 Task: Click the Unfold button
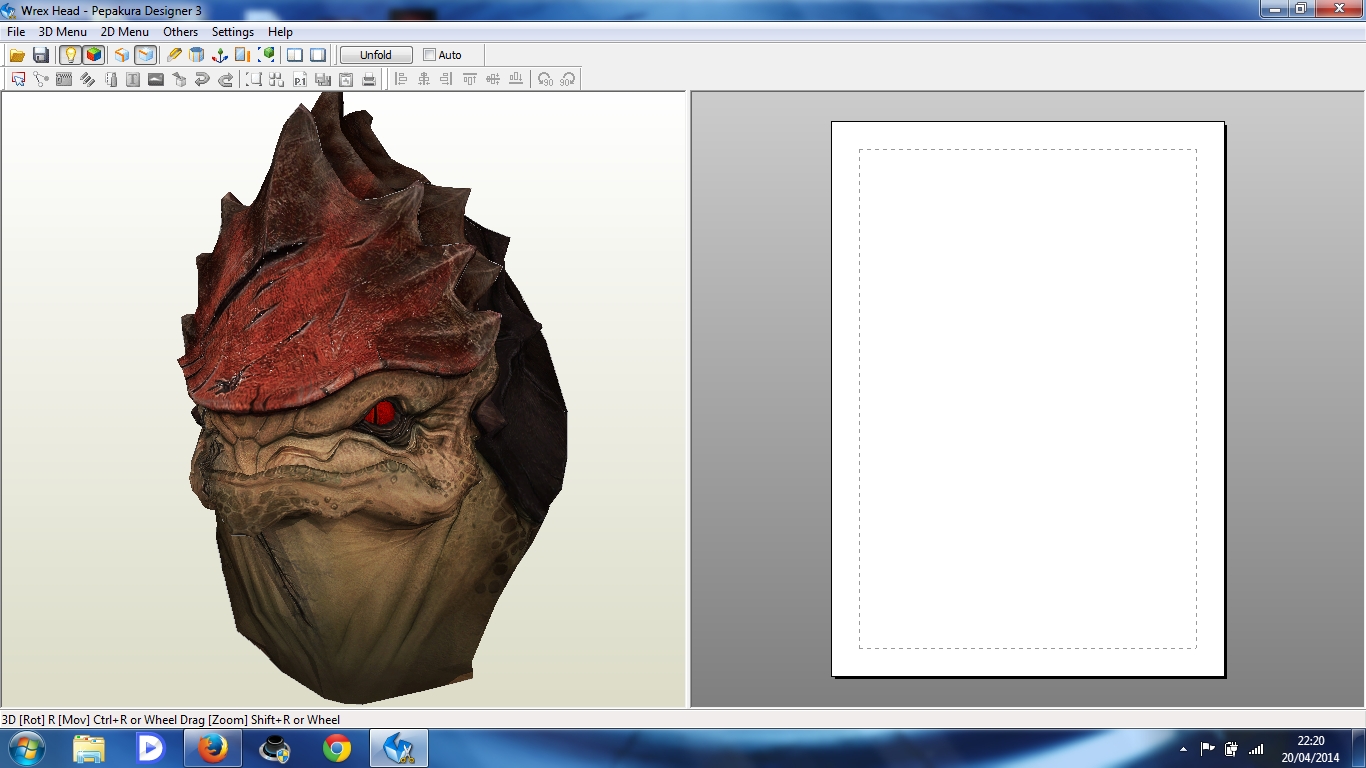click(x=376, y=55)
